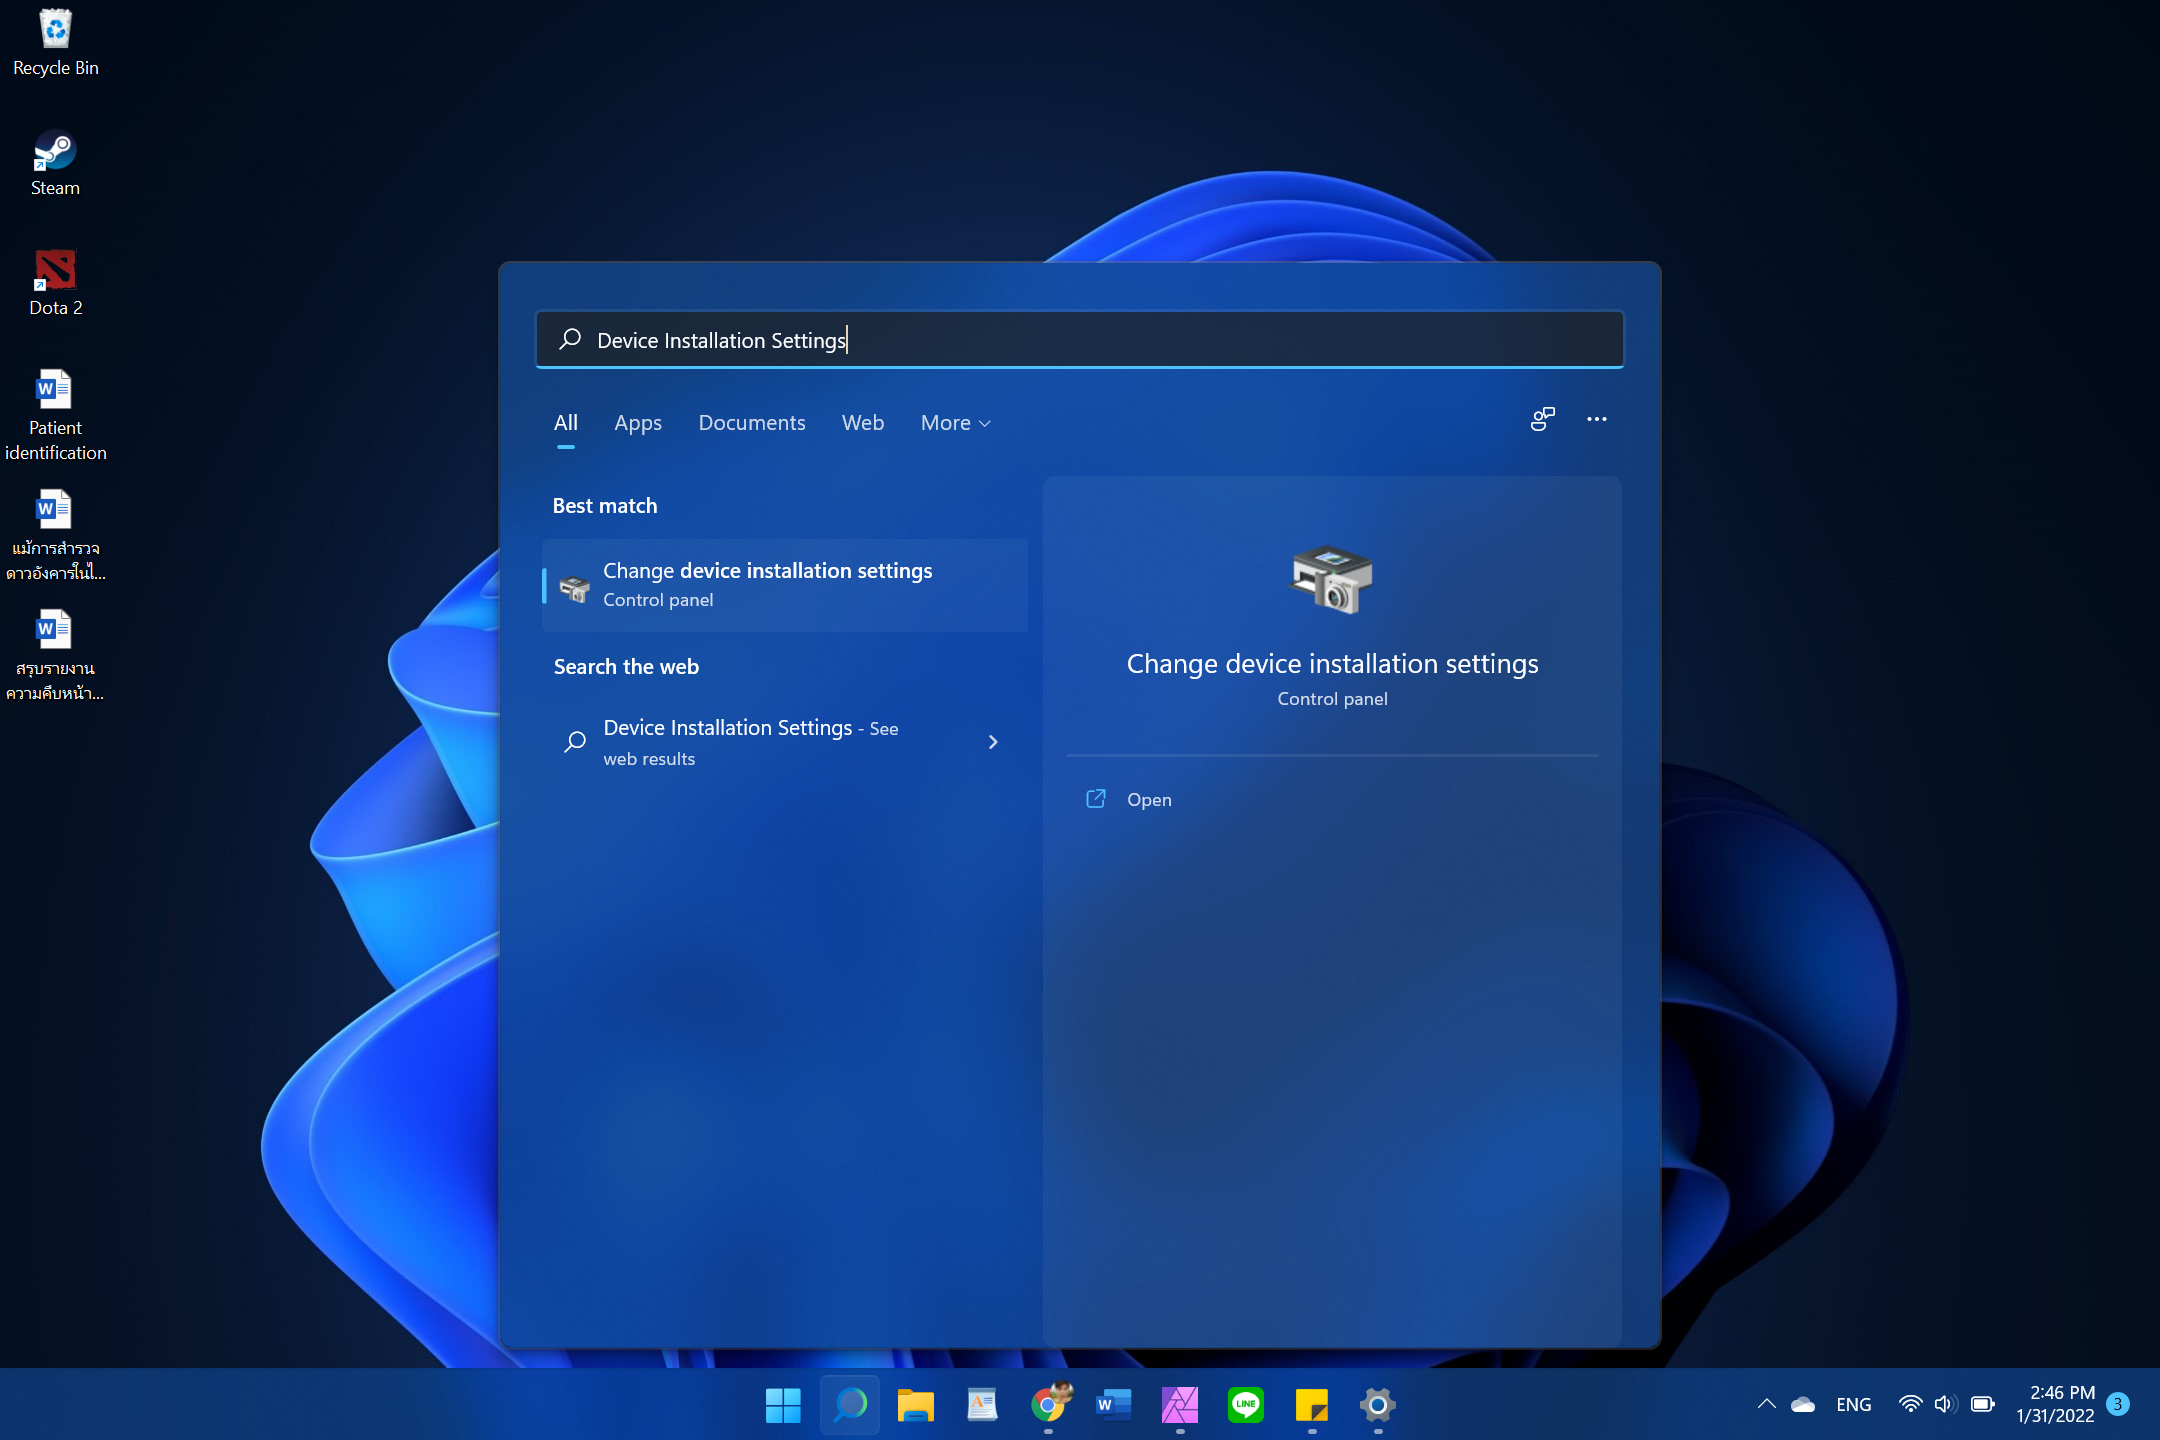Click the search feedback people icon

tap(1542, 420)
